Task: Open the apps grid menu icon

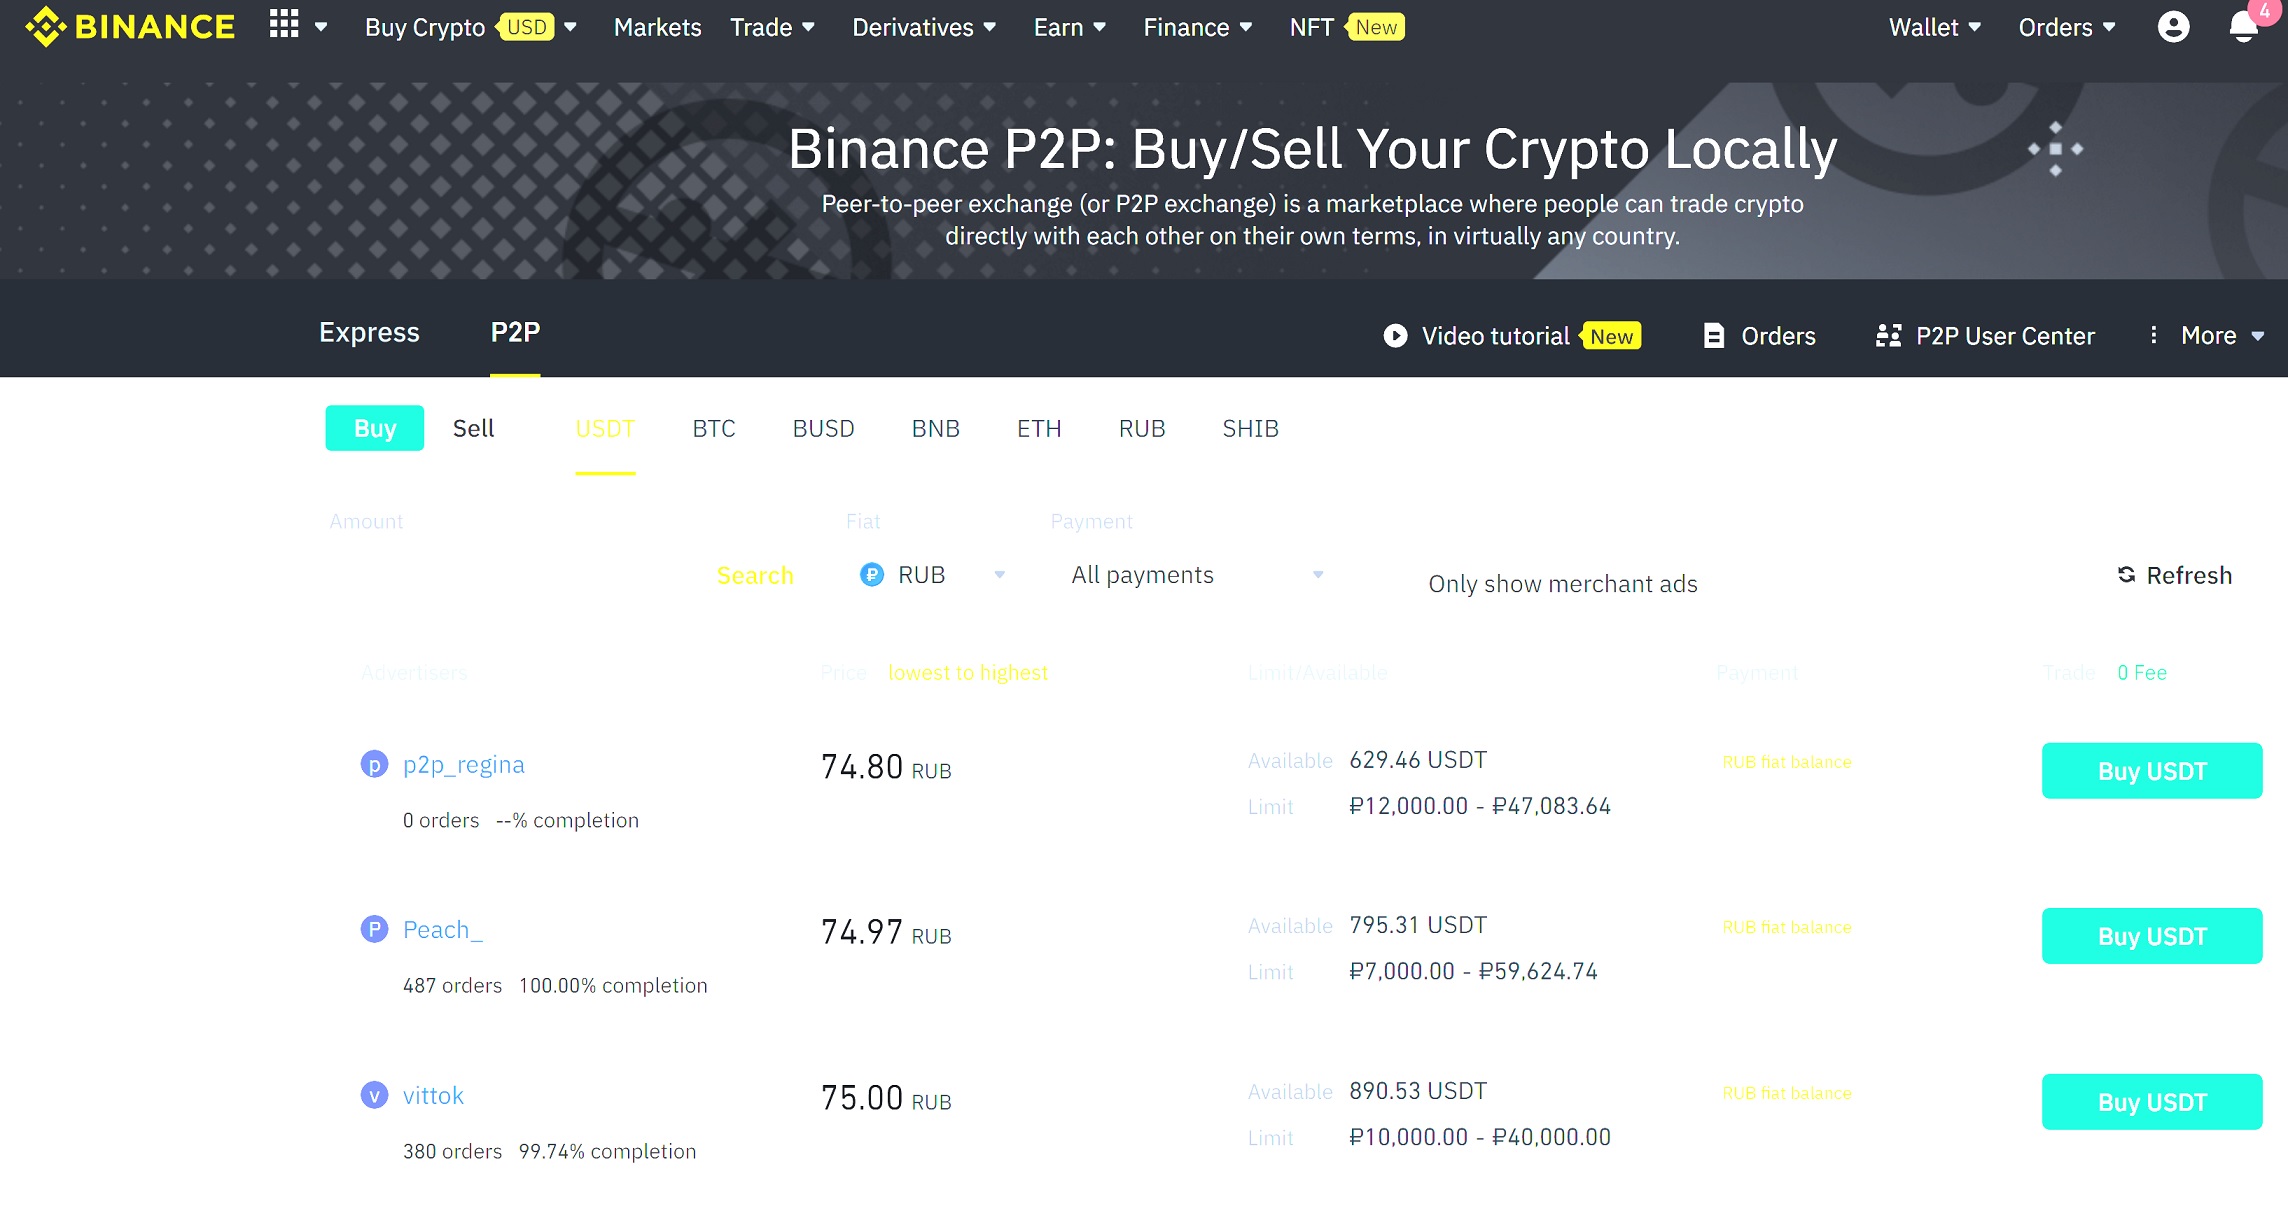Action: (x=284, y=25)
